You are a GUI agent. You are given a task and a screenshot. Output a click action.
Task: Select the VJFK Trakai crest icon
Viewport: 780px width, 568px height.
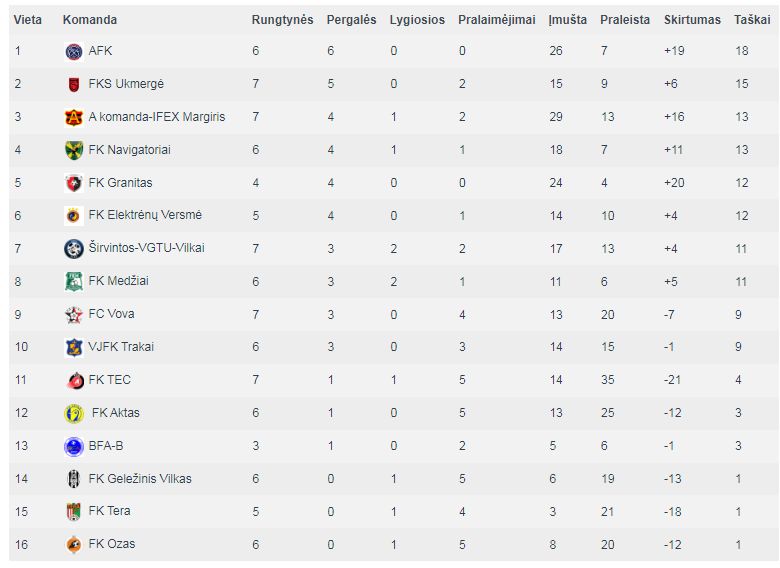[74, 347]
